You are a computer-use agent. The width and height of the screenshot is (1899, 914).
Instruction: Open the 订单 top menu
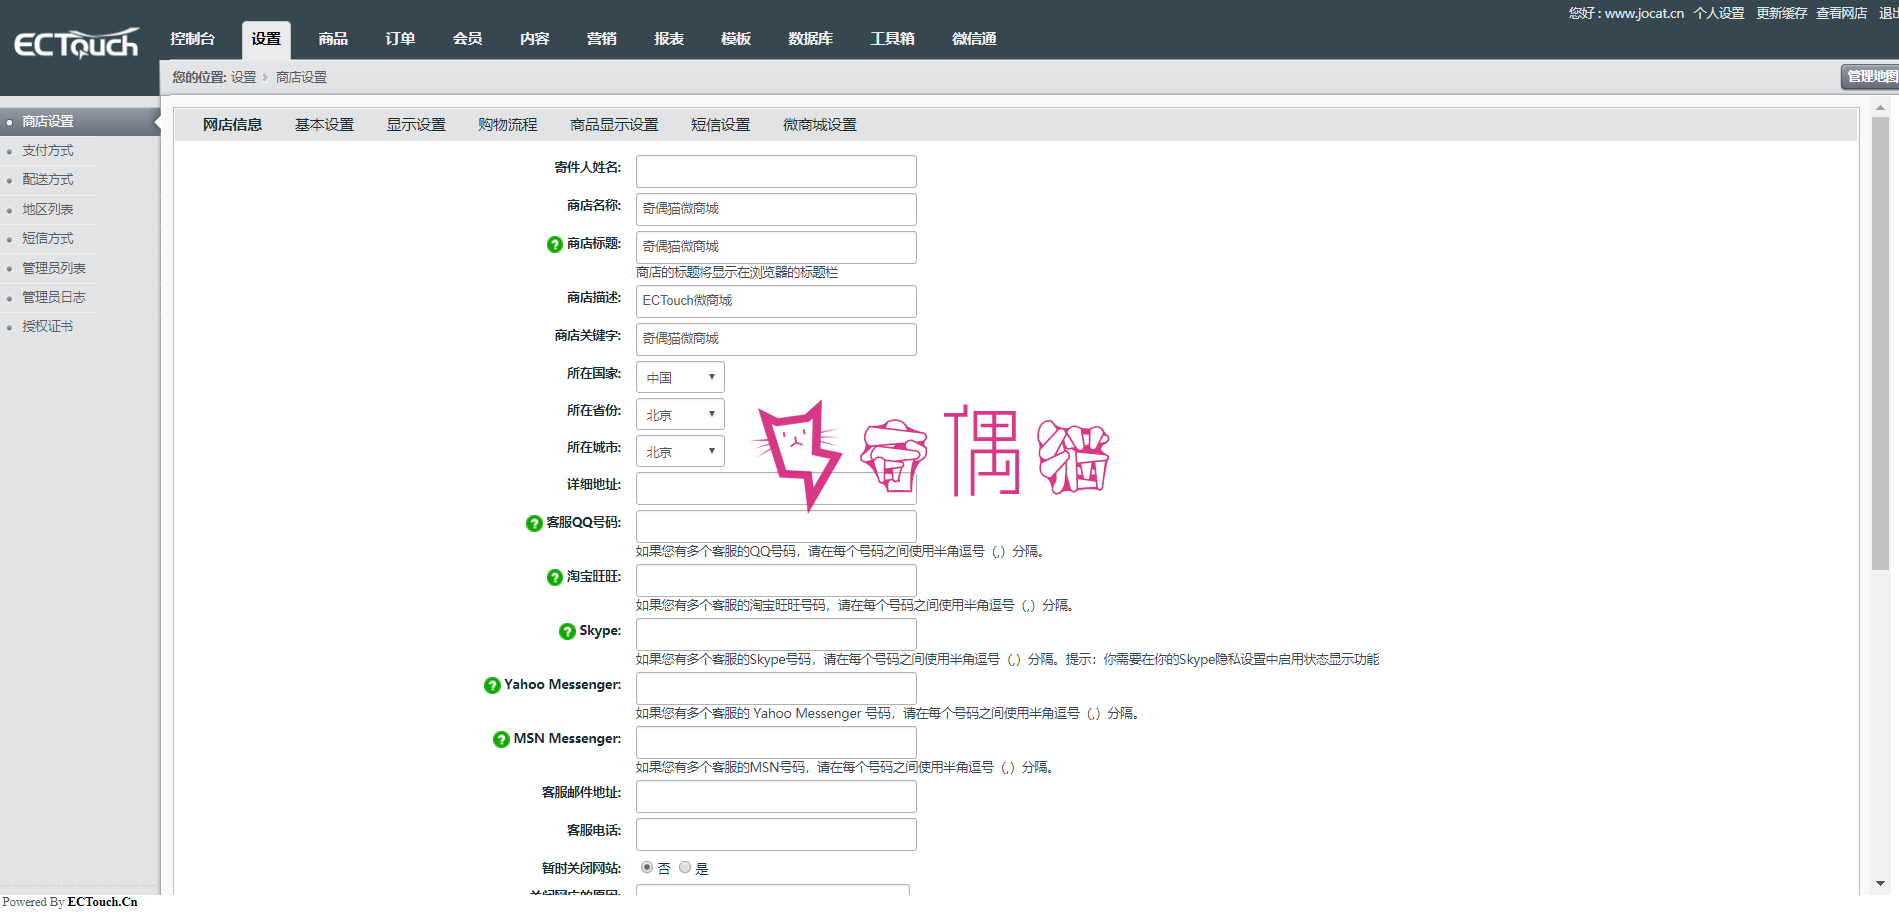pyautogui.click(x=400, y=39)
